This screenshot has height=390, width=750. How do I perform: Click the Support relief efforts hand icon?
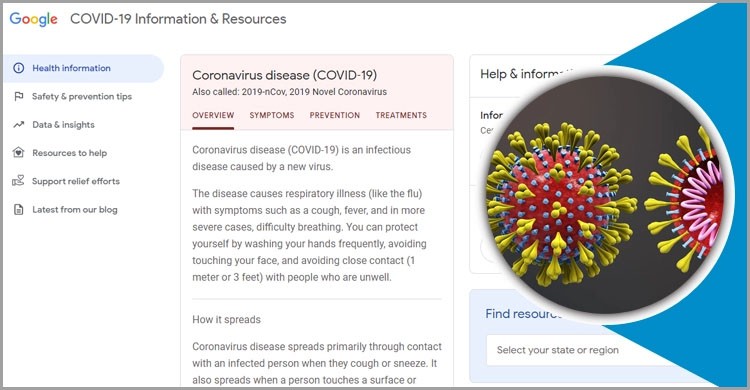[x=18, y=181]
